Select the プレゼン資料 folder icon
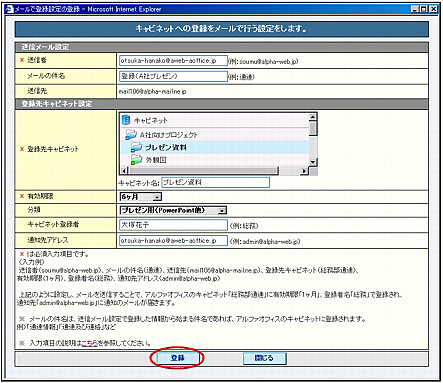Viewport: 443px width, 383px height. pyautogui.click(x=136, y=147)
